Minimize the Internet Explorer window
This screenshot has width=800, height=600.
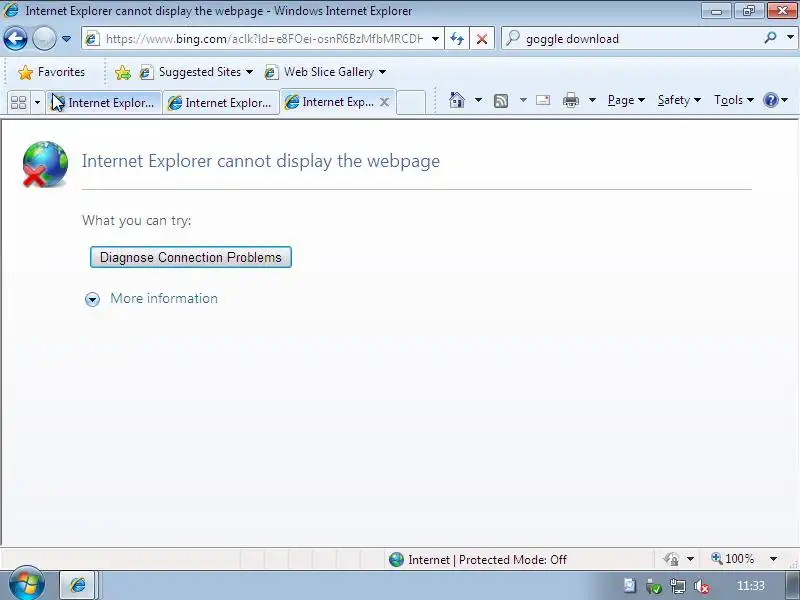click(x=716, y=10)
